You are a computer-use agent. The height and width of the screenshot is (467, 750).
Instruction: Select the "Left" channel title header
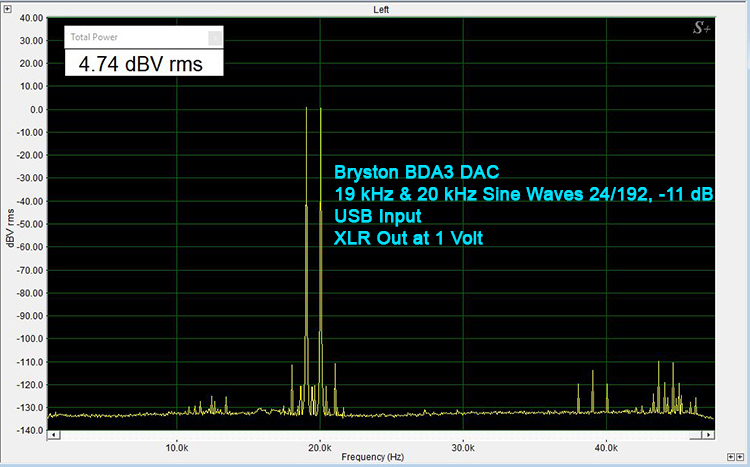[x=380, y=9]
